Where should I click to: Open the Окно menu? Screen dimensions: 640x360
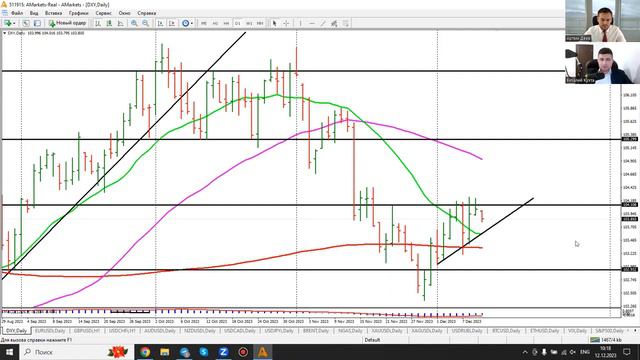coord(124,13)
